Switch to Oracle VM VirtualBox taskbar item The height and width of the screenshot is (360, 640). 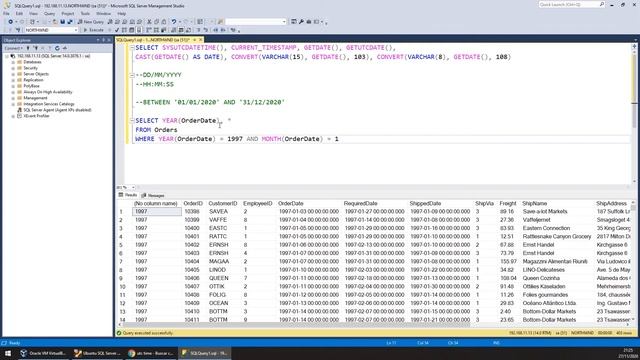(43, 353)
